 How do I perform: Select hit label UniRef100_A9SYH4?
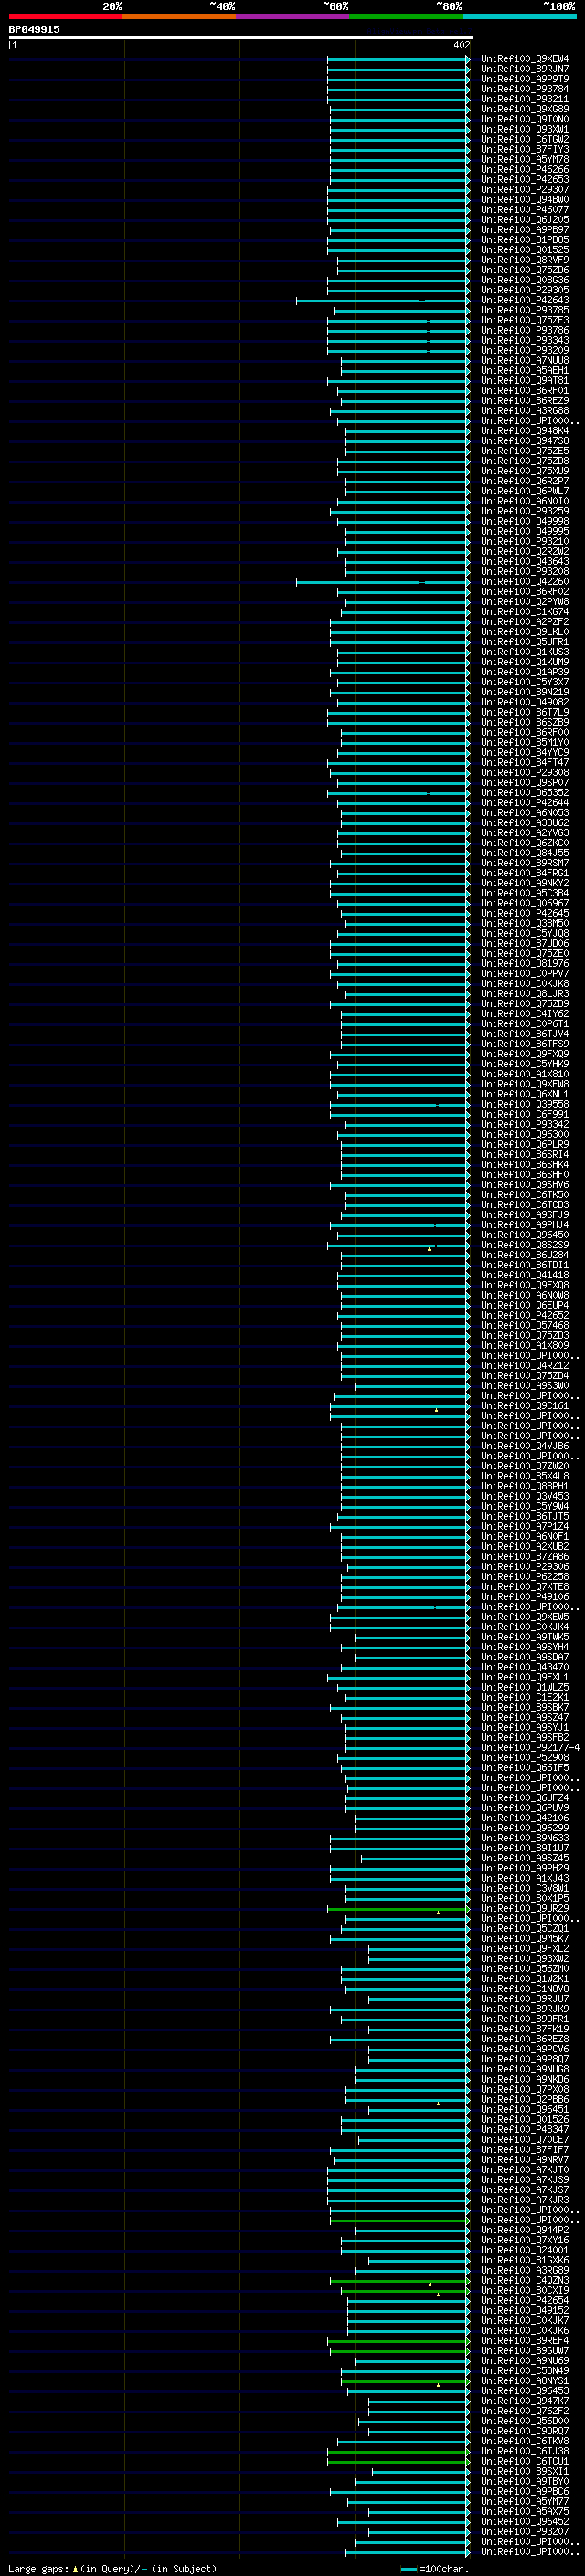click(525, 1647)
